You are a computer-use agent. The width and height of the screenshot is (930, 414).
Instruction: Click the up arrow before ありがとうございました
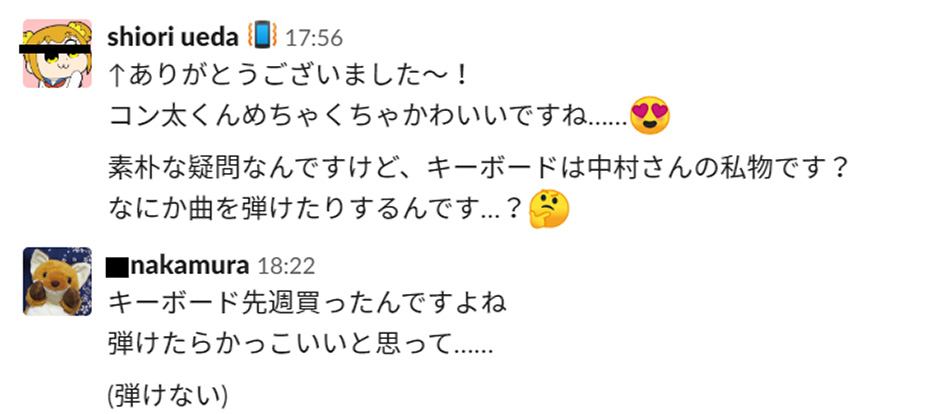pyautogui.click(x=115, y=77)
